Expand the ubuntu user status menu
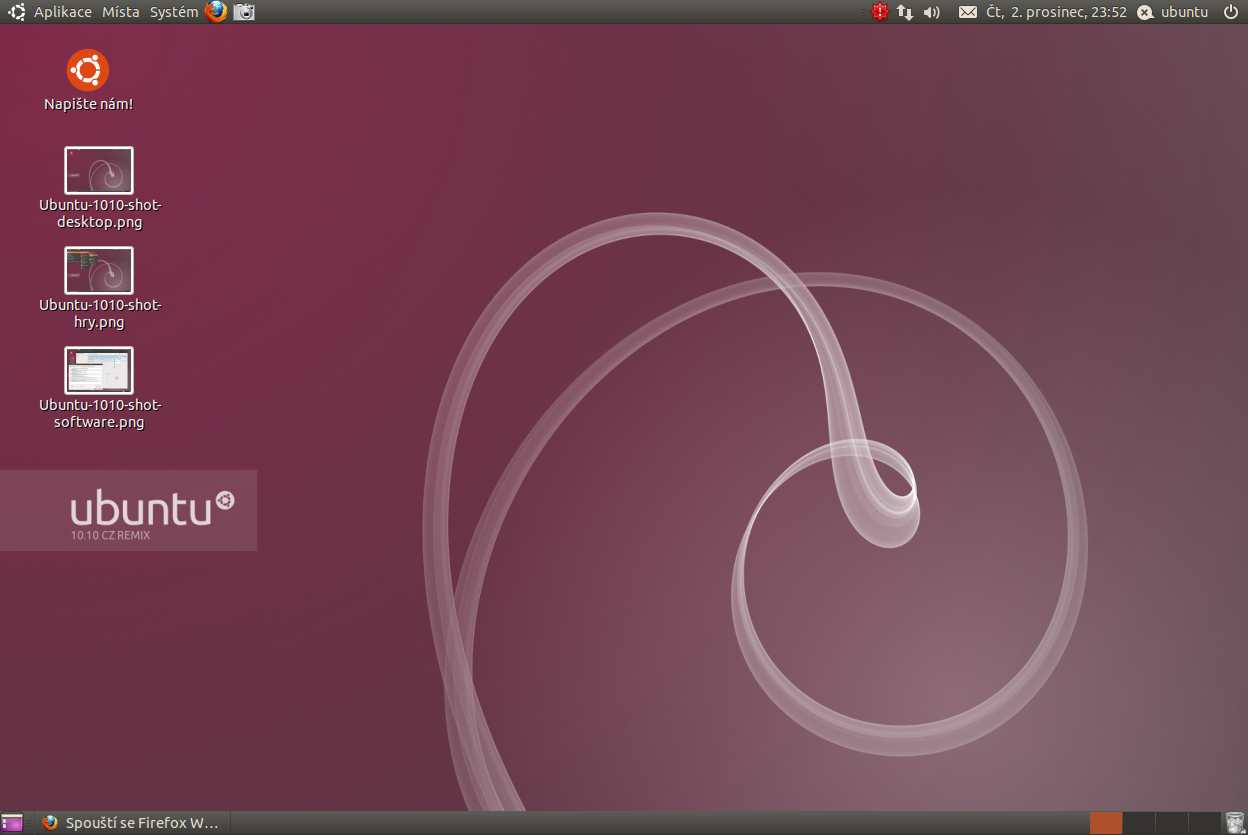The height and width of the screenshot is (835, 1248). pyautogui.click(x=1173, y=12)
